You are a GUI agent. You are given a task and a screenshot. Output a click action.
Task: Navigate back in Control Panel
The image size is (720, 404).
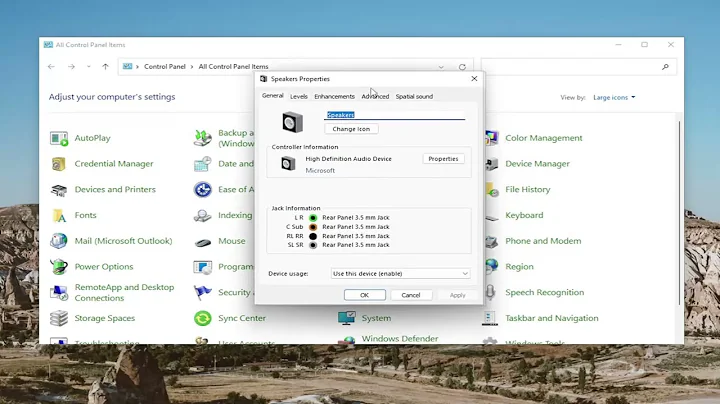[51, 67]
